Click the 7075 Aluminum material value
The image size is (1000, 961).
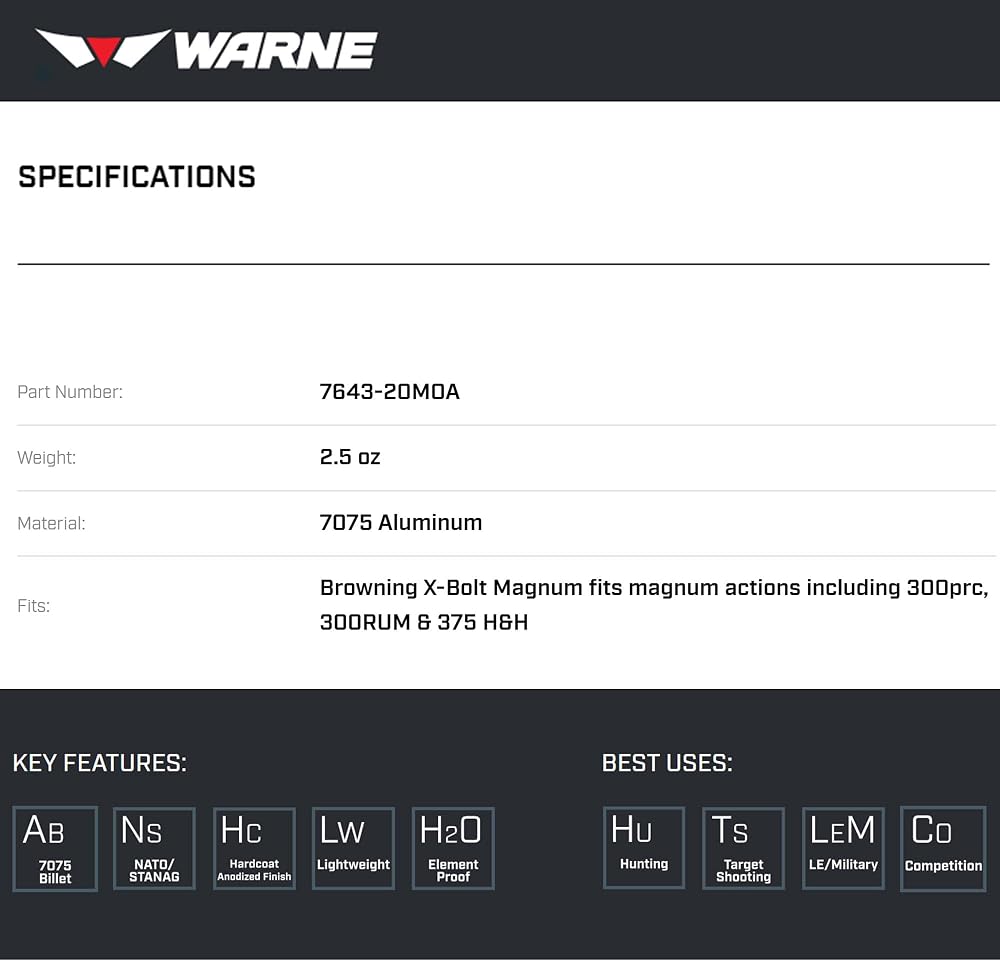(x=401, y=523)
